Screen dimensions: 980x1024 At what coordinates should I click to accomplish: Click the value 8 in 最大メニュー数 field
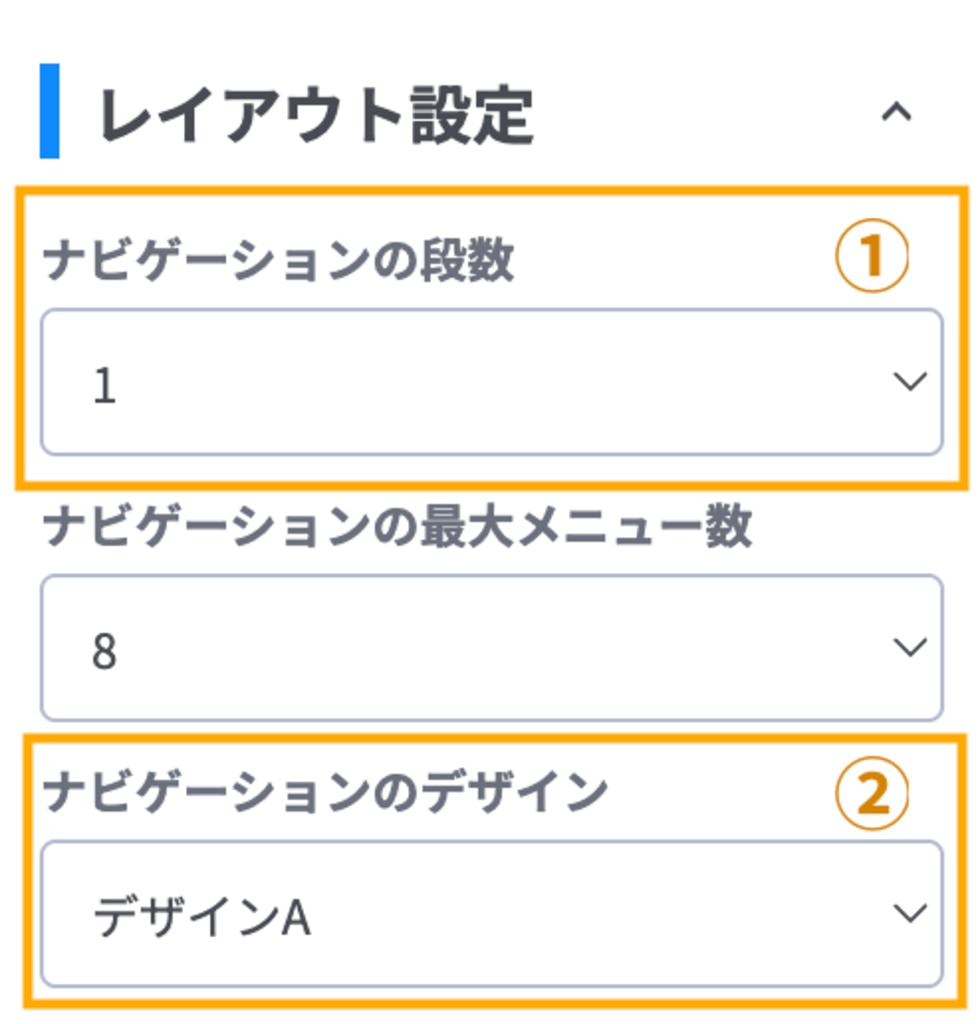(104, 651)
